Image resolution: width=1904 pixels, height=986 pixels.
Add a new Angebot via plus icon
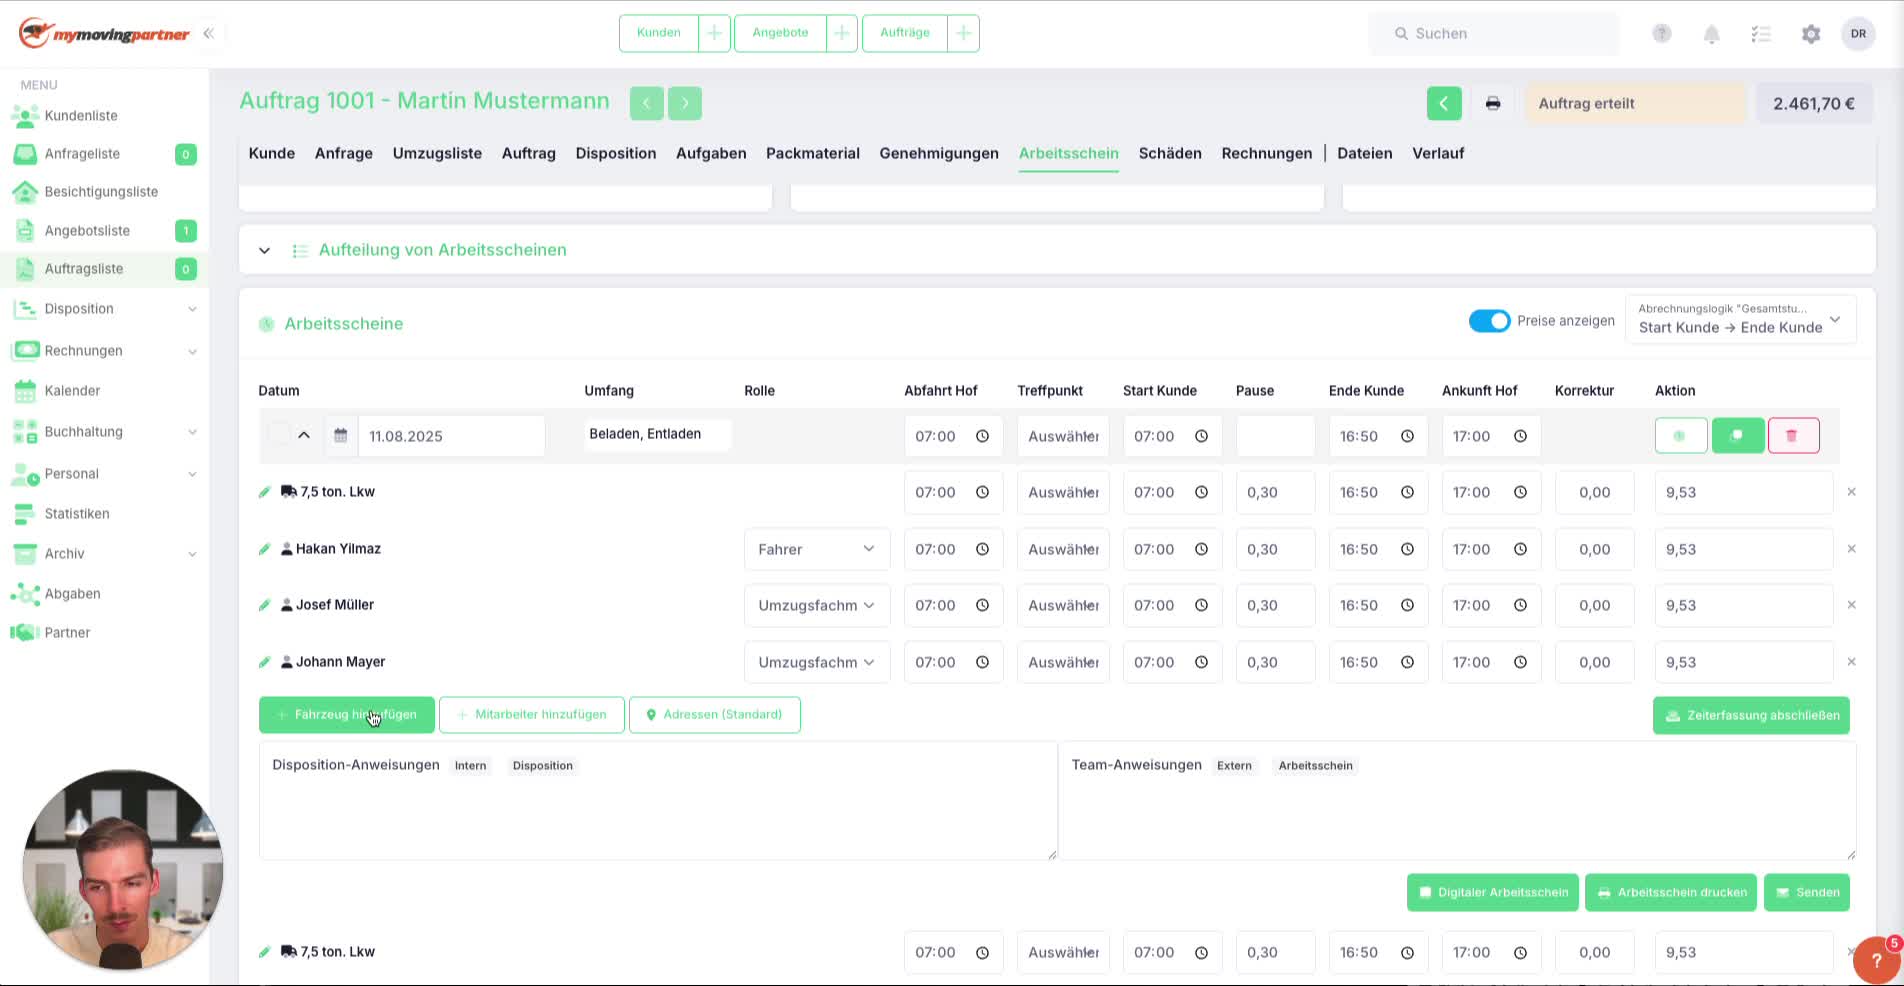tap(842, 33)
